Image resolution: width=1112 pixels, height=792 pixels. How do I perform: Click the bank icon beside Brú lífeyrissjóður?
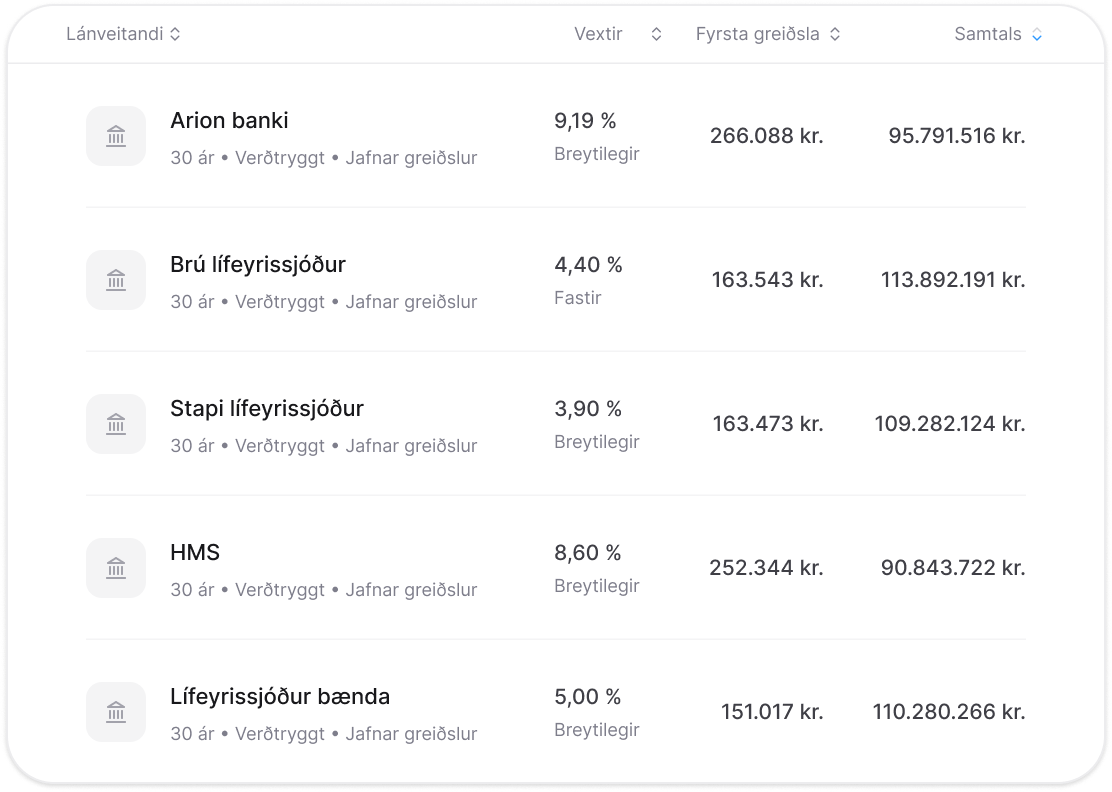(116, 280)
